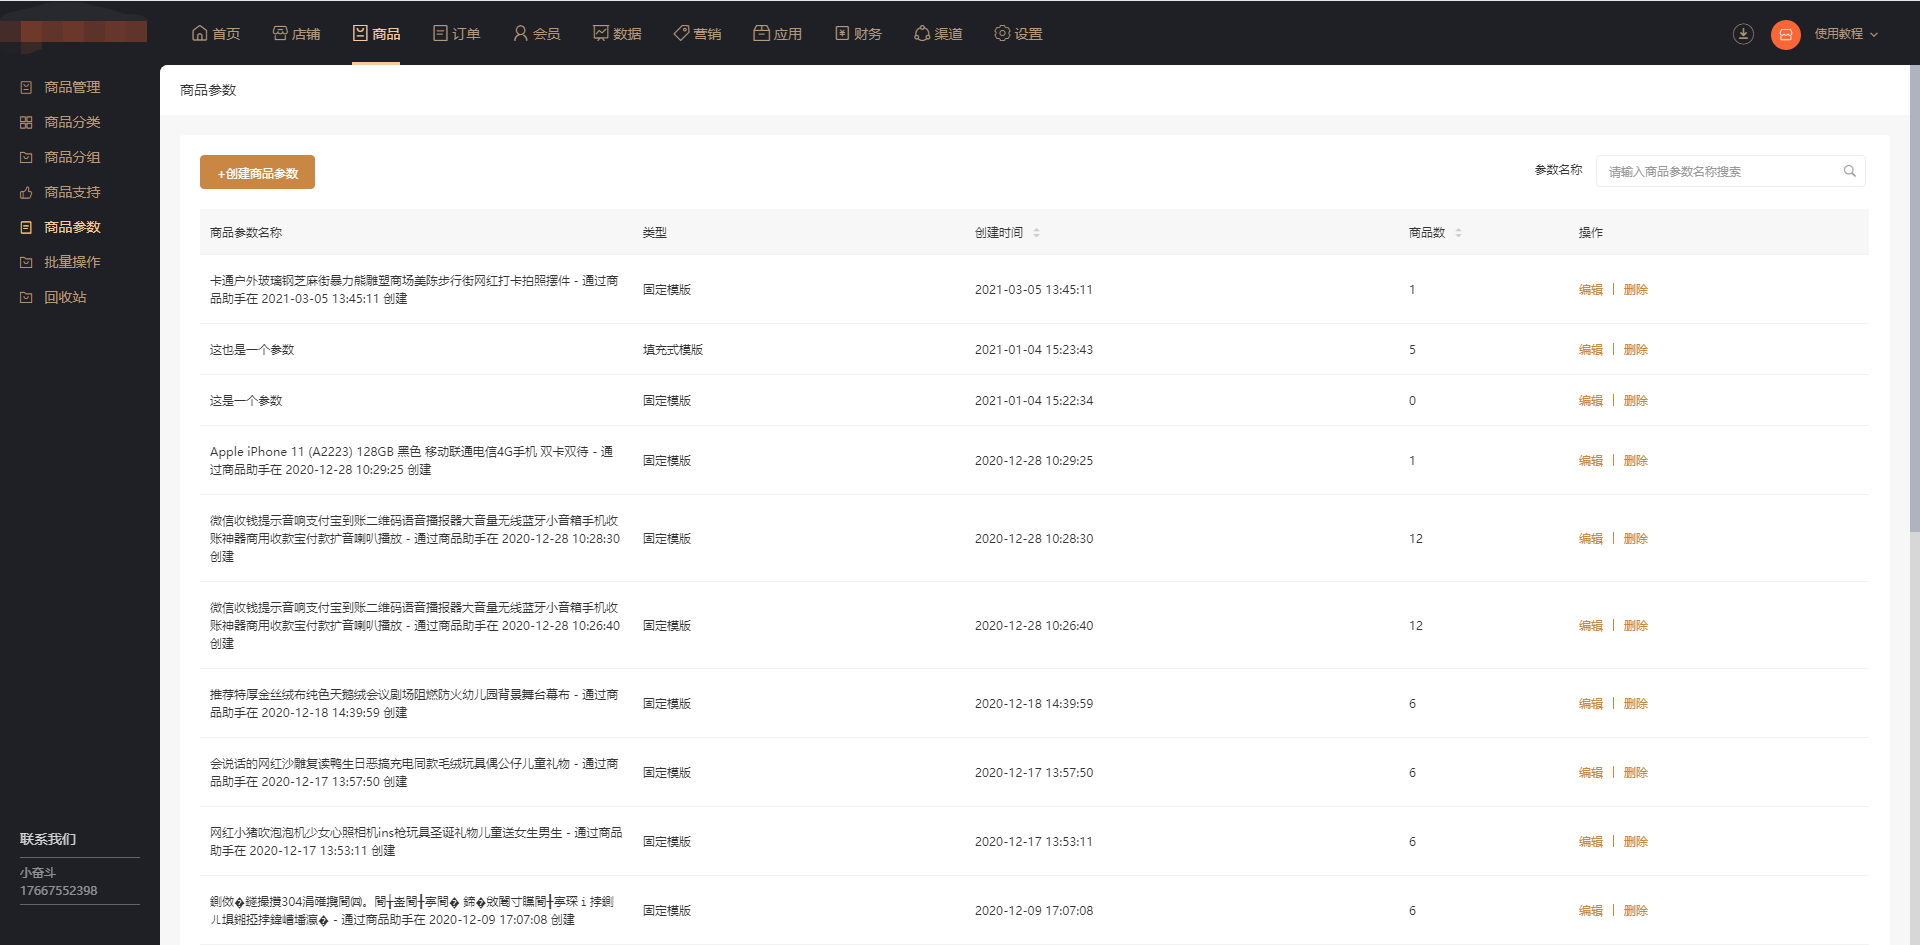Click the page vertical scrollbar
The width and height of the screenshot is (1920, 945).
(1914, 300)
